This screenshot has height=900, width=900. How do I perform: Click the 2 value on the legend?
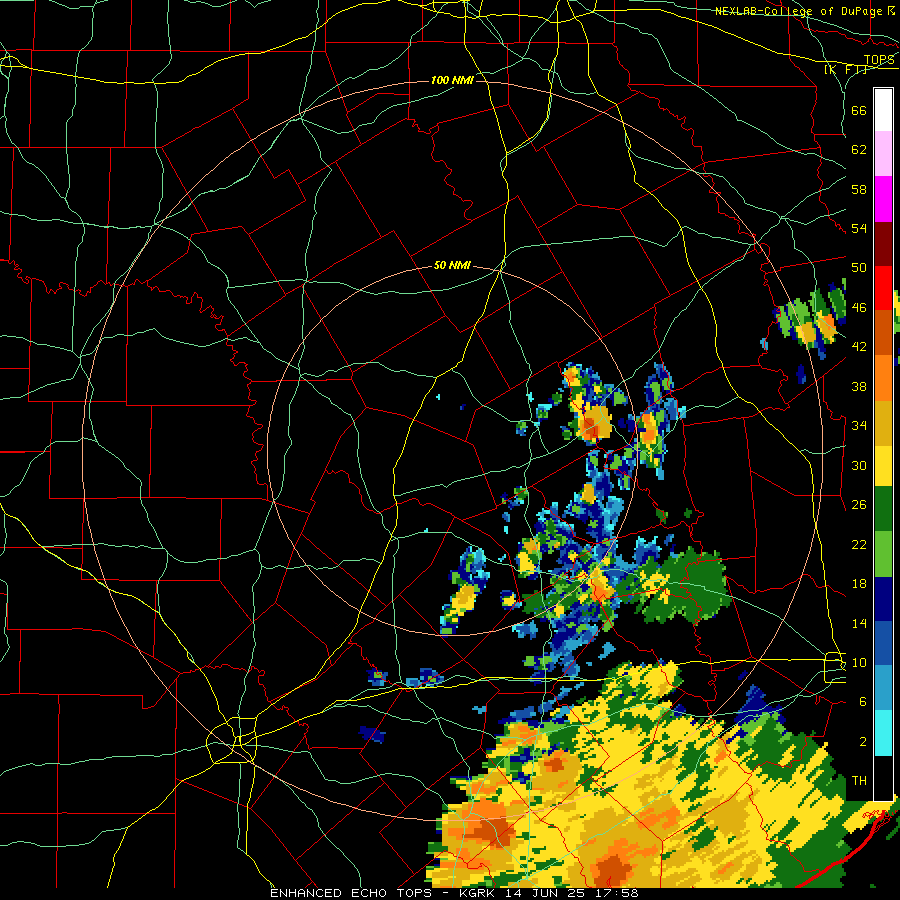click(863, 742)
